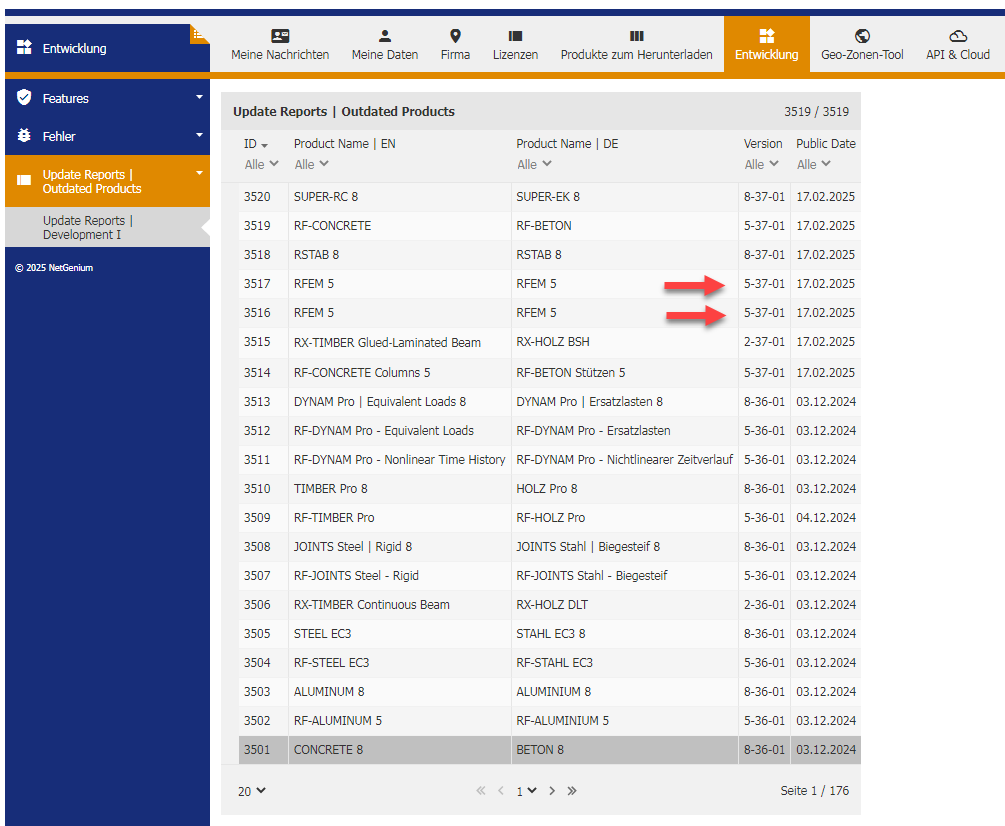Expand the Fehler sidebar menu arrow
The height and width of the screenshot is (826, 1005).
199,135
